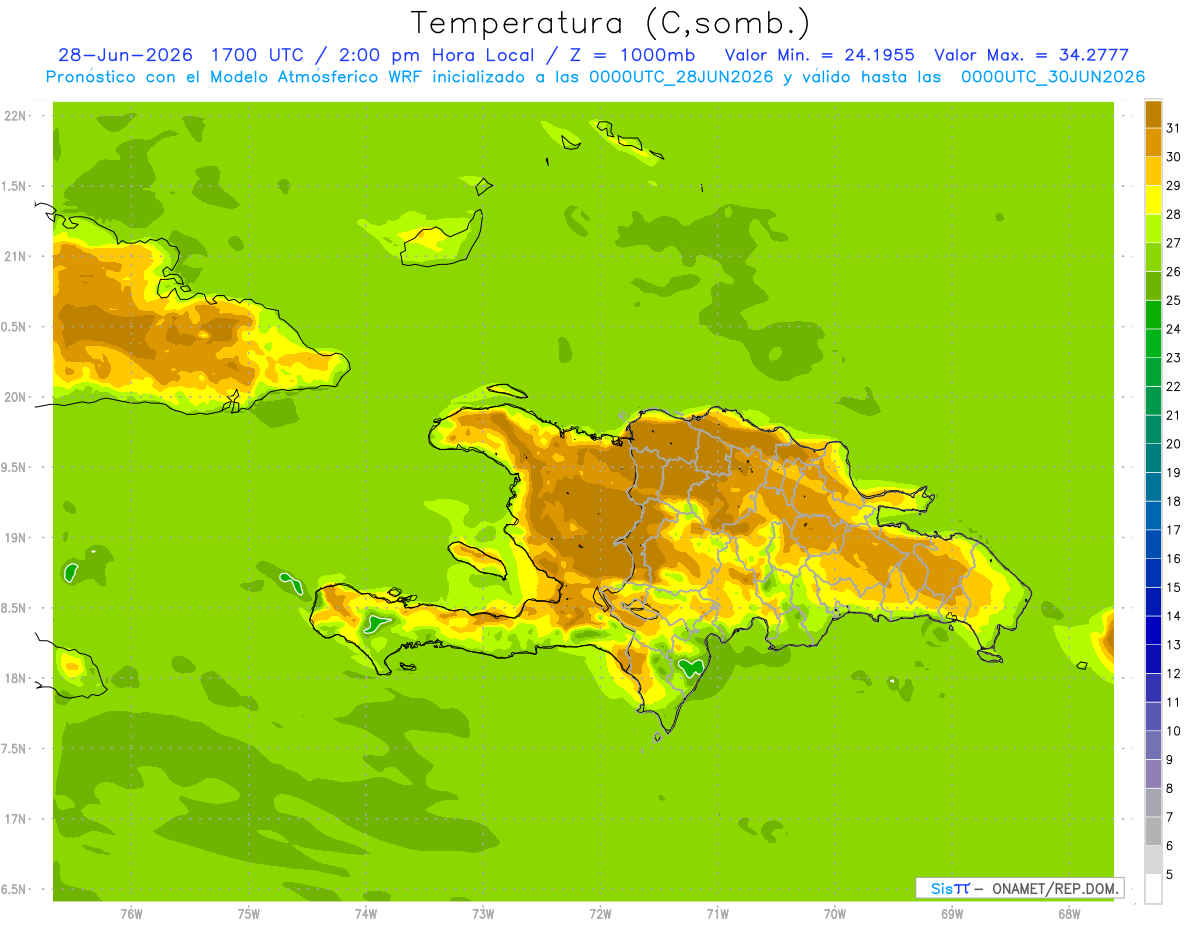This screenshot has width=1200, height=927.
Task: Click the '69W' longitude label
Action: pyautogui.click(x=952, y=913)
